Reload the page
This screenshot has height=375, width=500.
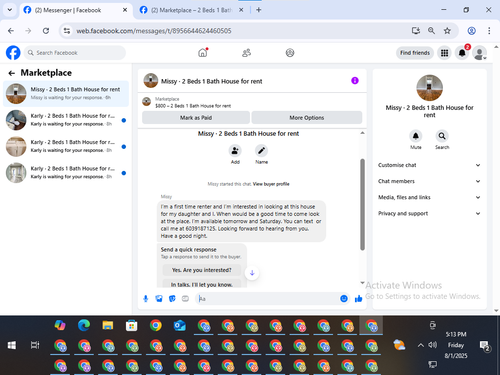click(x=46, y=31)
